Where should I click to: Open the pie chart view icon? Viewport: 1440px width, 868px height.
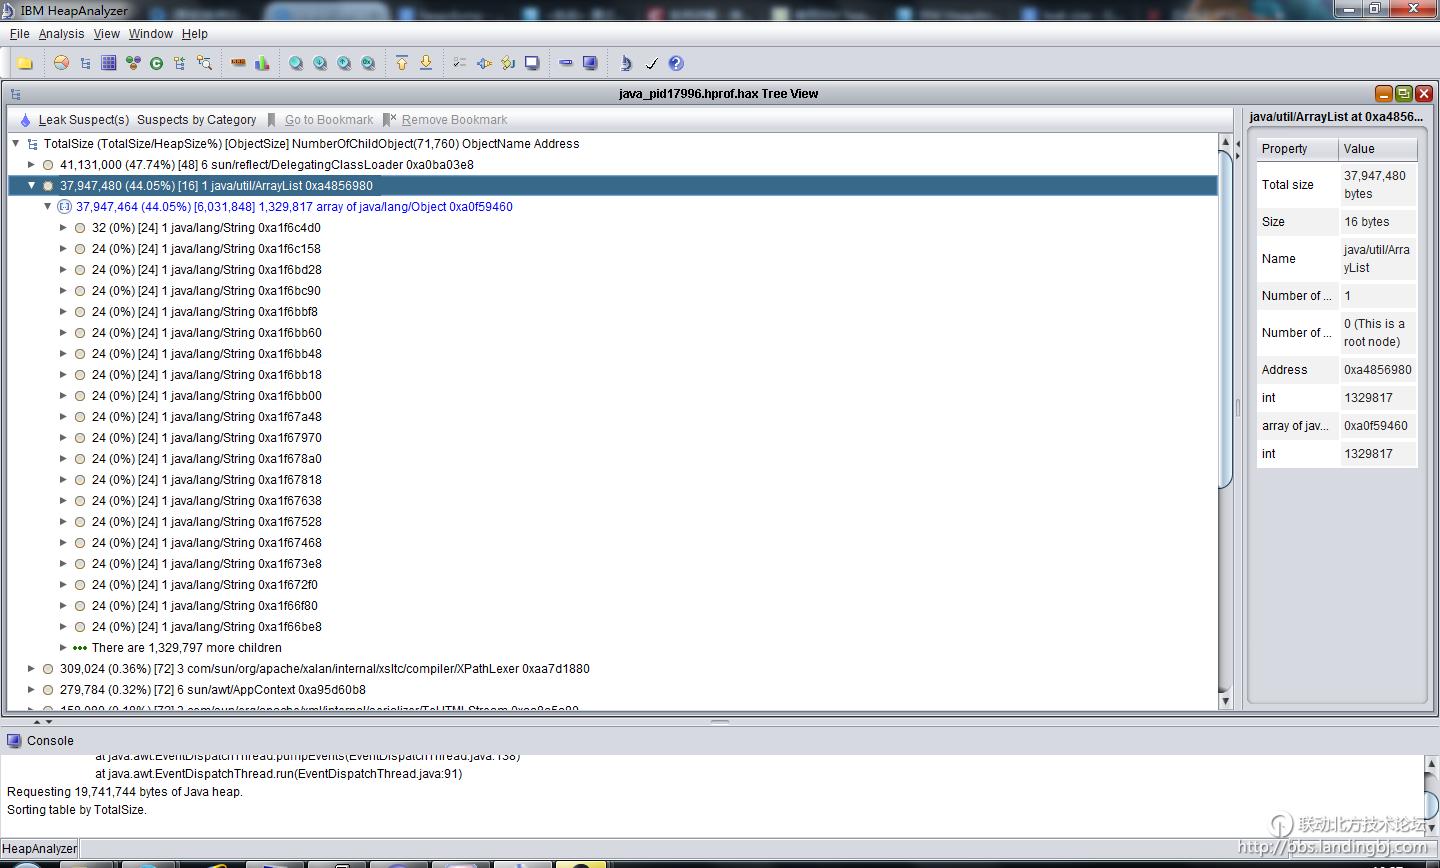(61, 63)
